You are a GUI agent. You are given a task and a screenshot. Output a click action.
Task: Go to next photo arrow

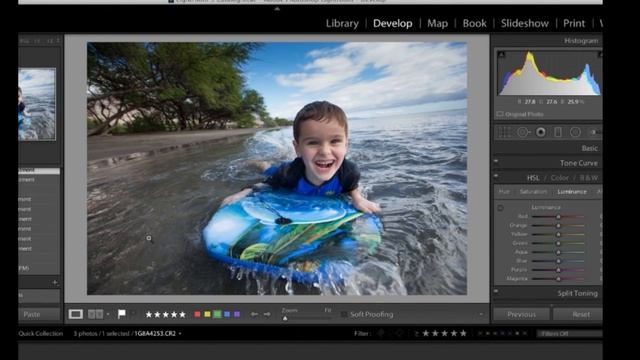(x=267, y=314)
